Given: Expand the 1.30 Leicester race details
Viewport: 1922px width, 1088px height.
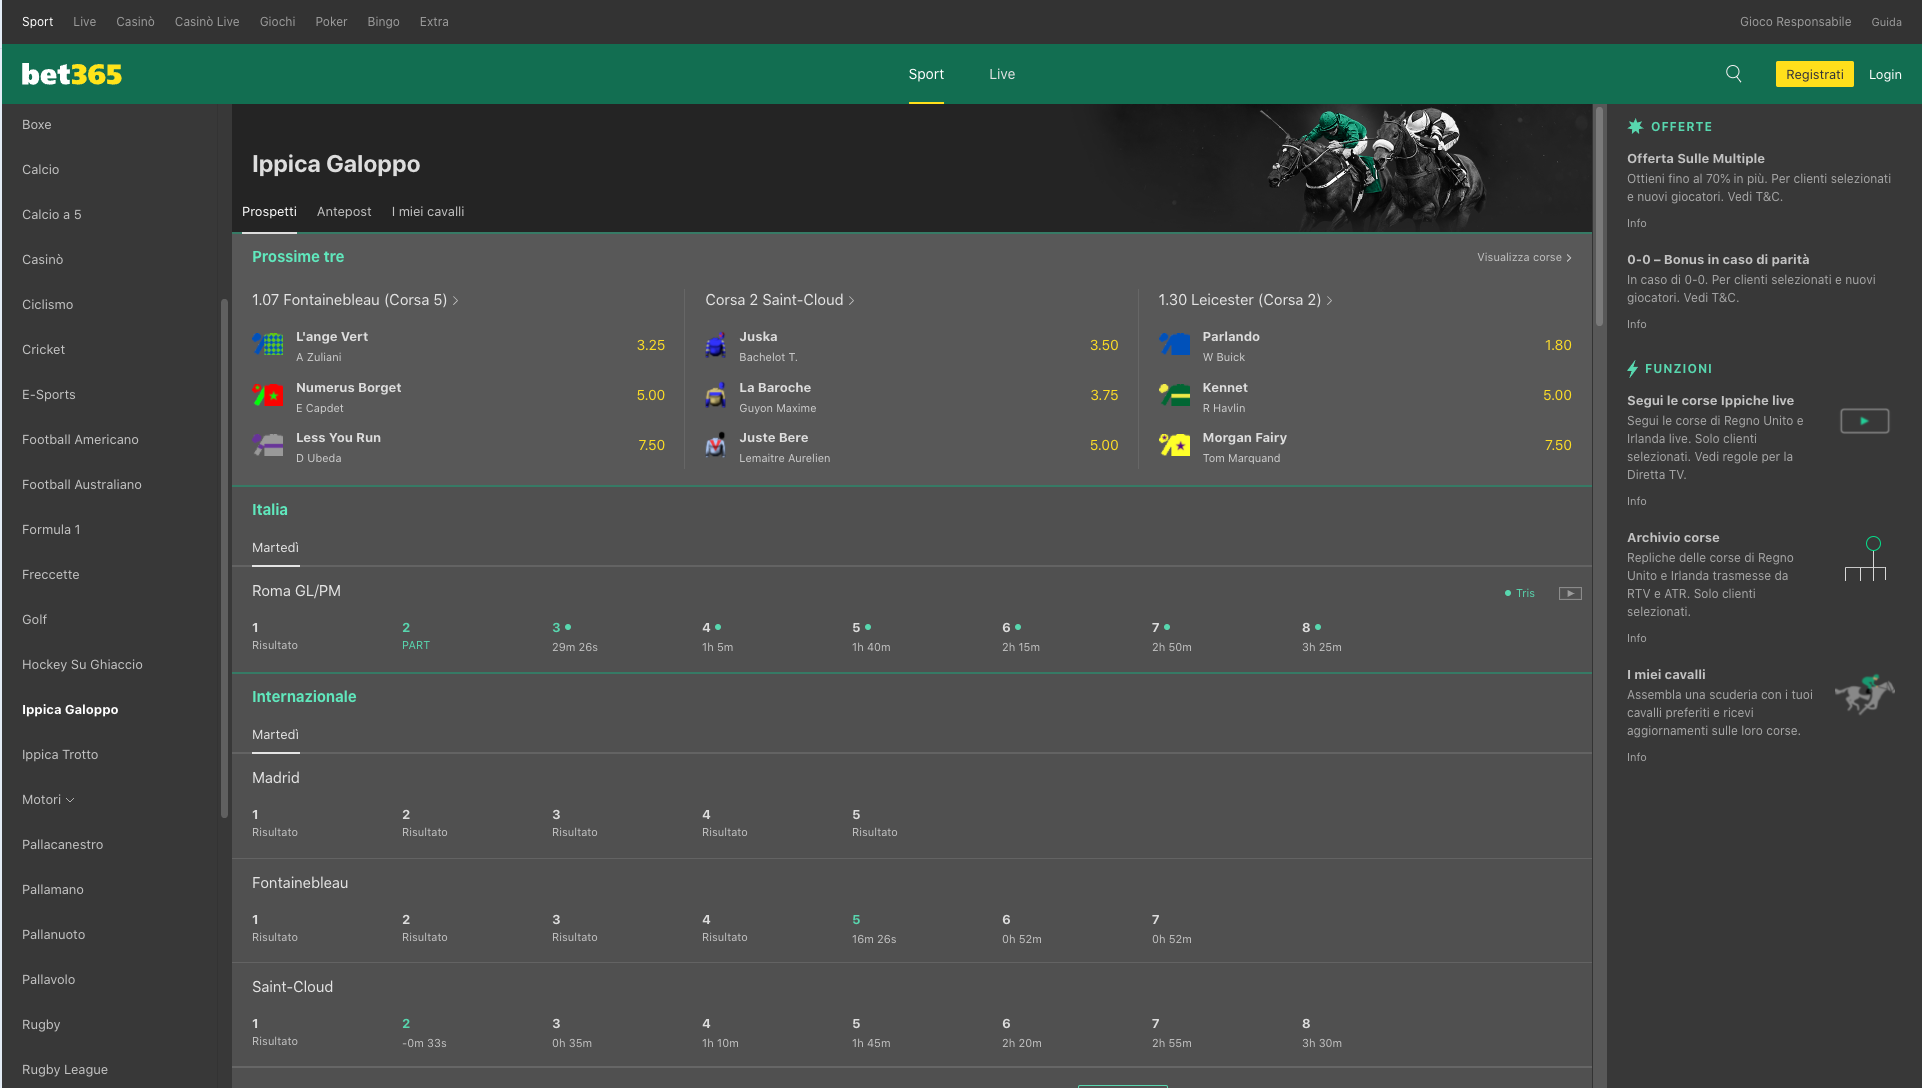Looking at the screenshot, I should (x=1330, y=300).
